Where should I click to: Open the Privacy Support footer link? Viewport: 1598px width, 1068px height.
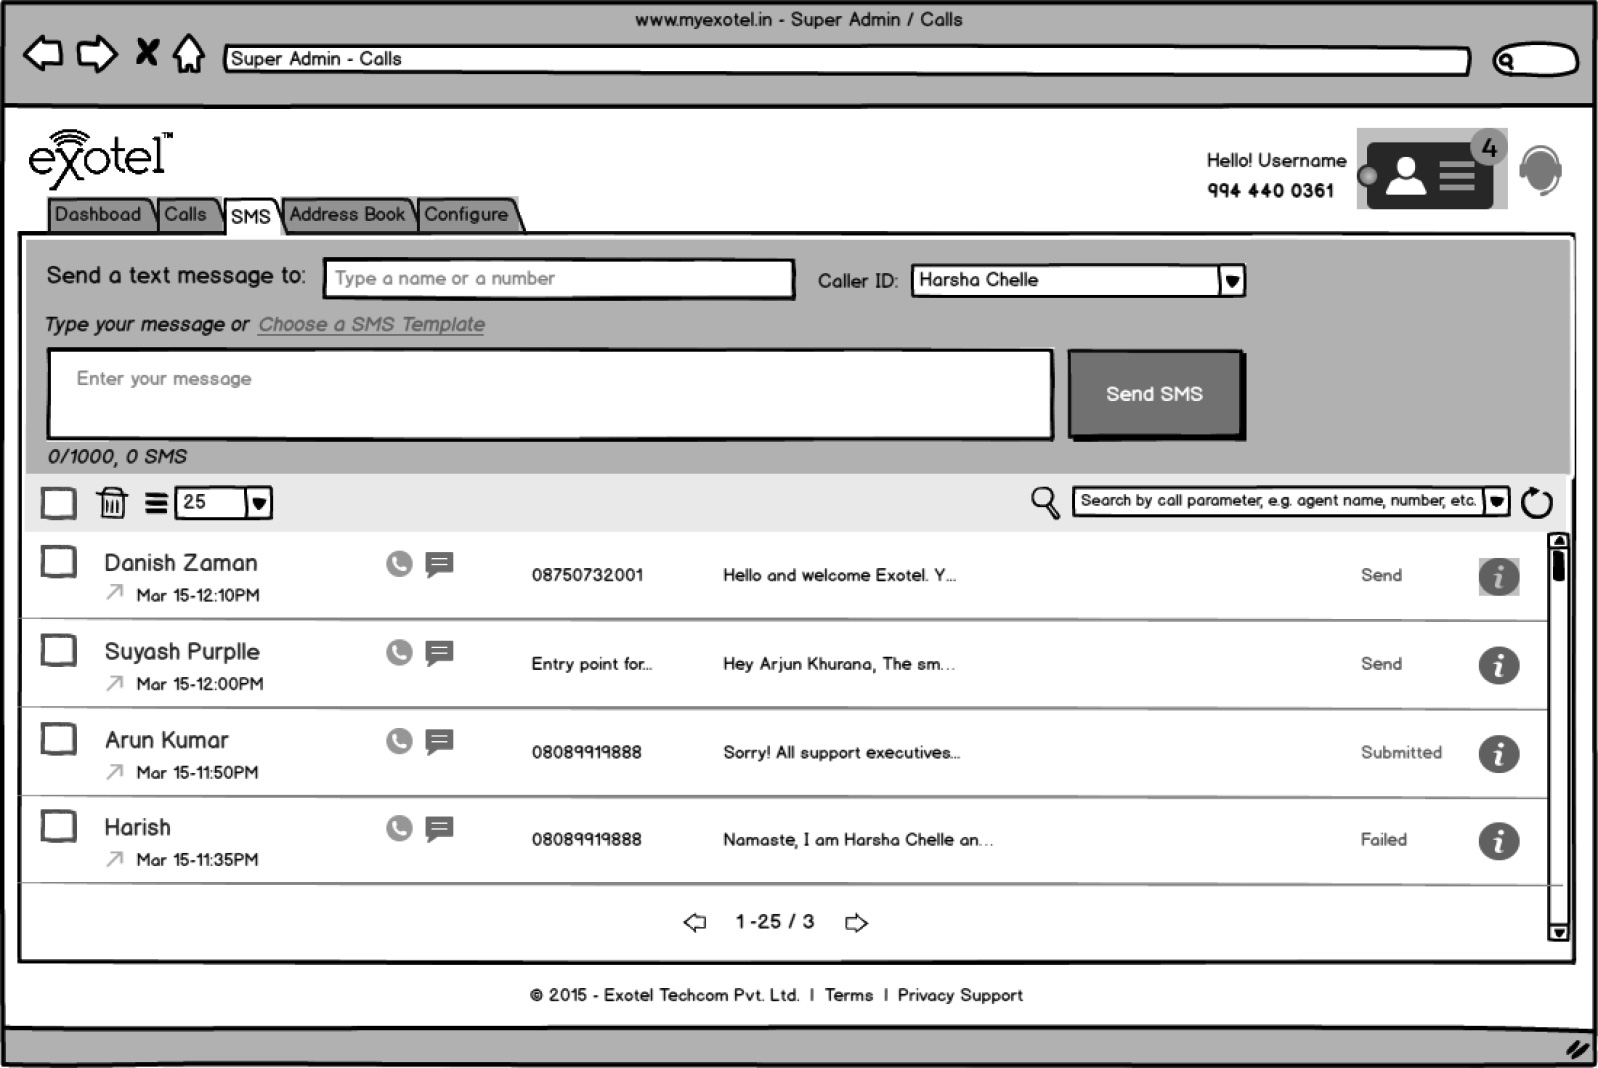tap(960, 995)
